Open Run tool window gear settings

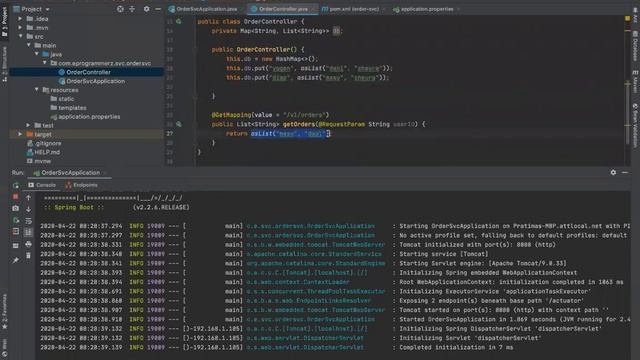point(613,173)
